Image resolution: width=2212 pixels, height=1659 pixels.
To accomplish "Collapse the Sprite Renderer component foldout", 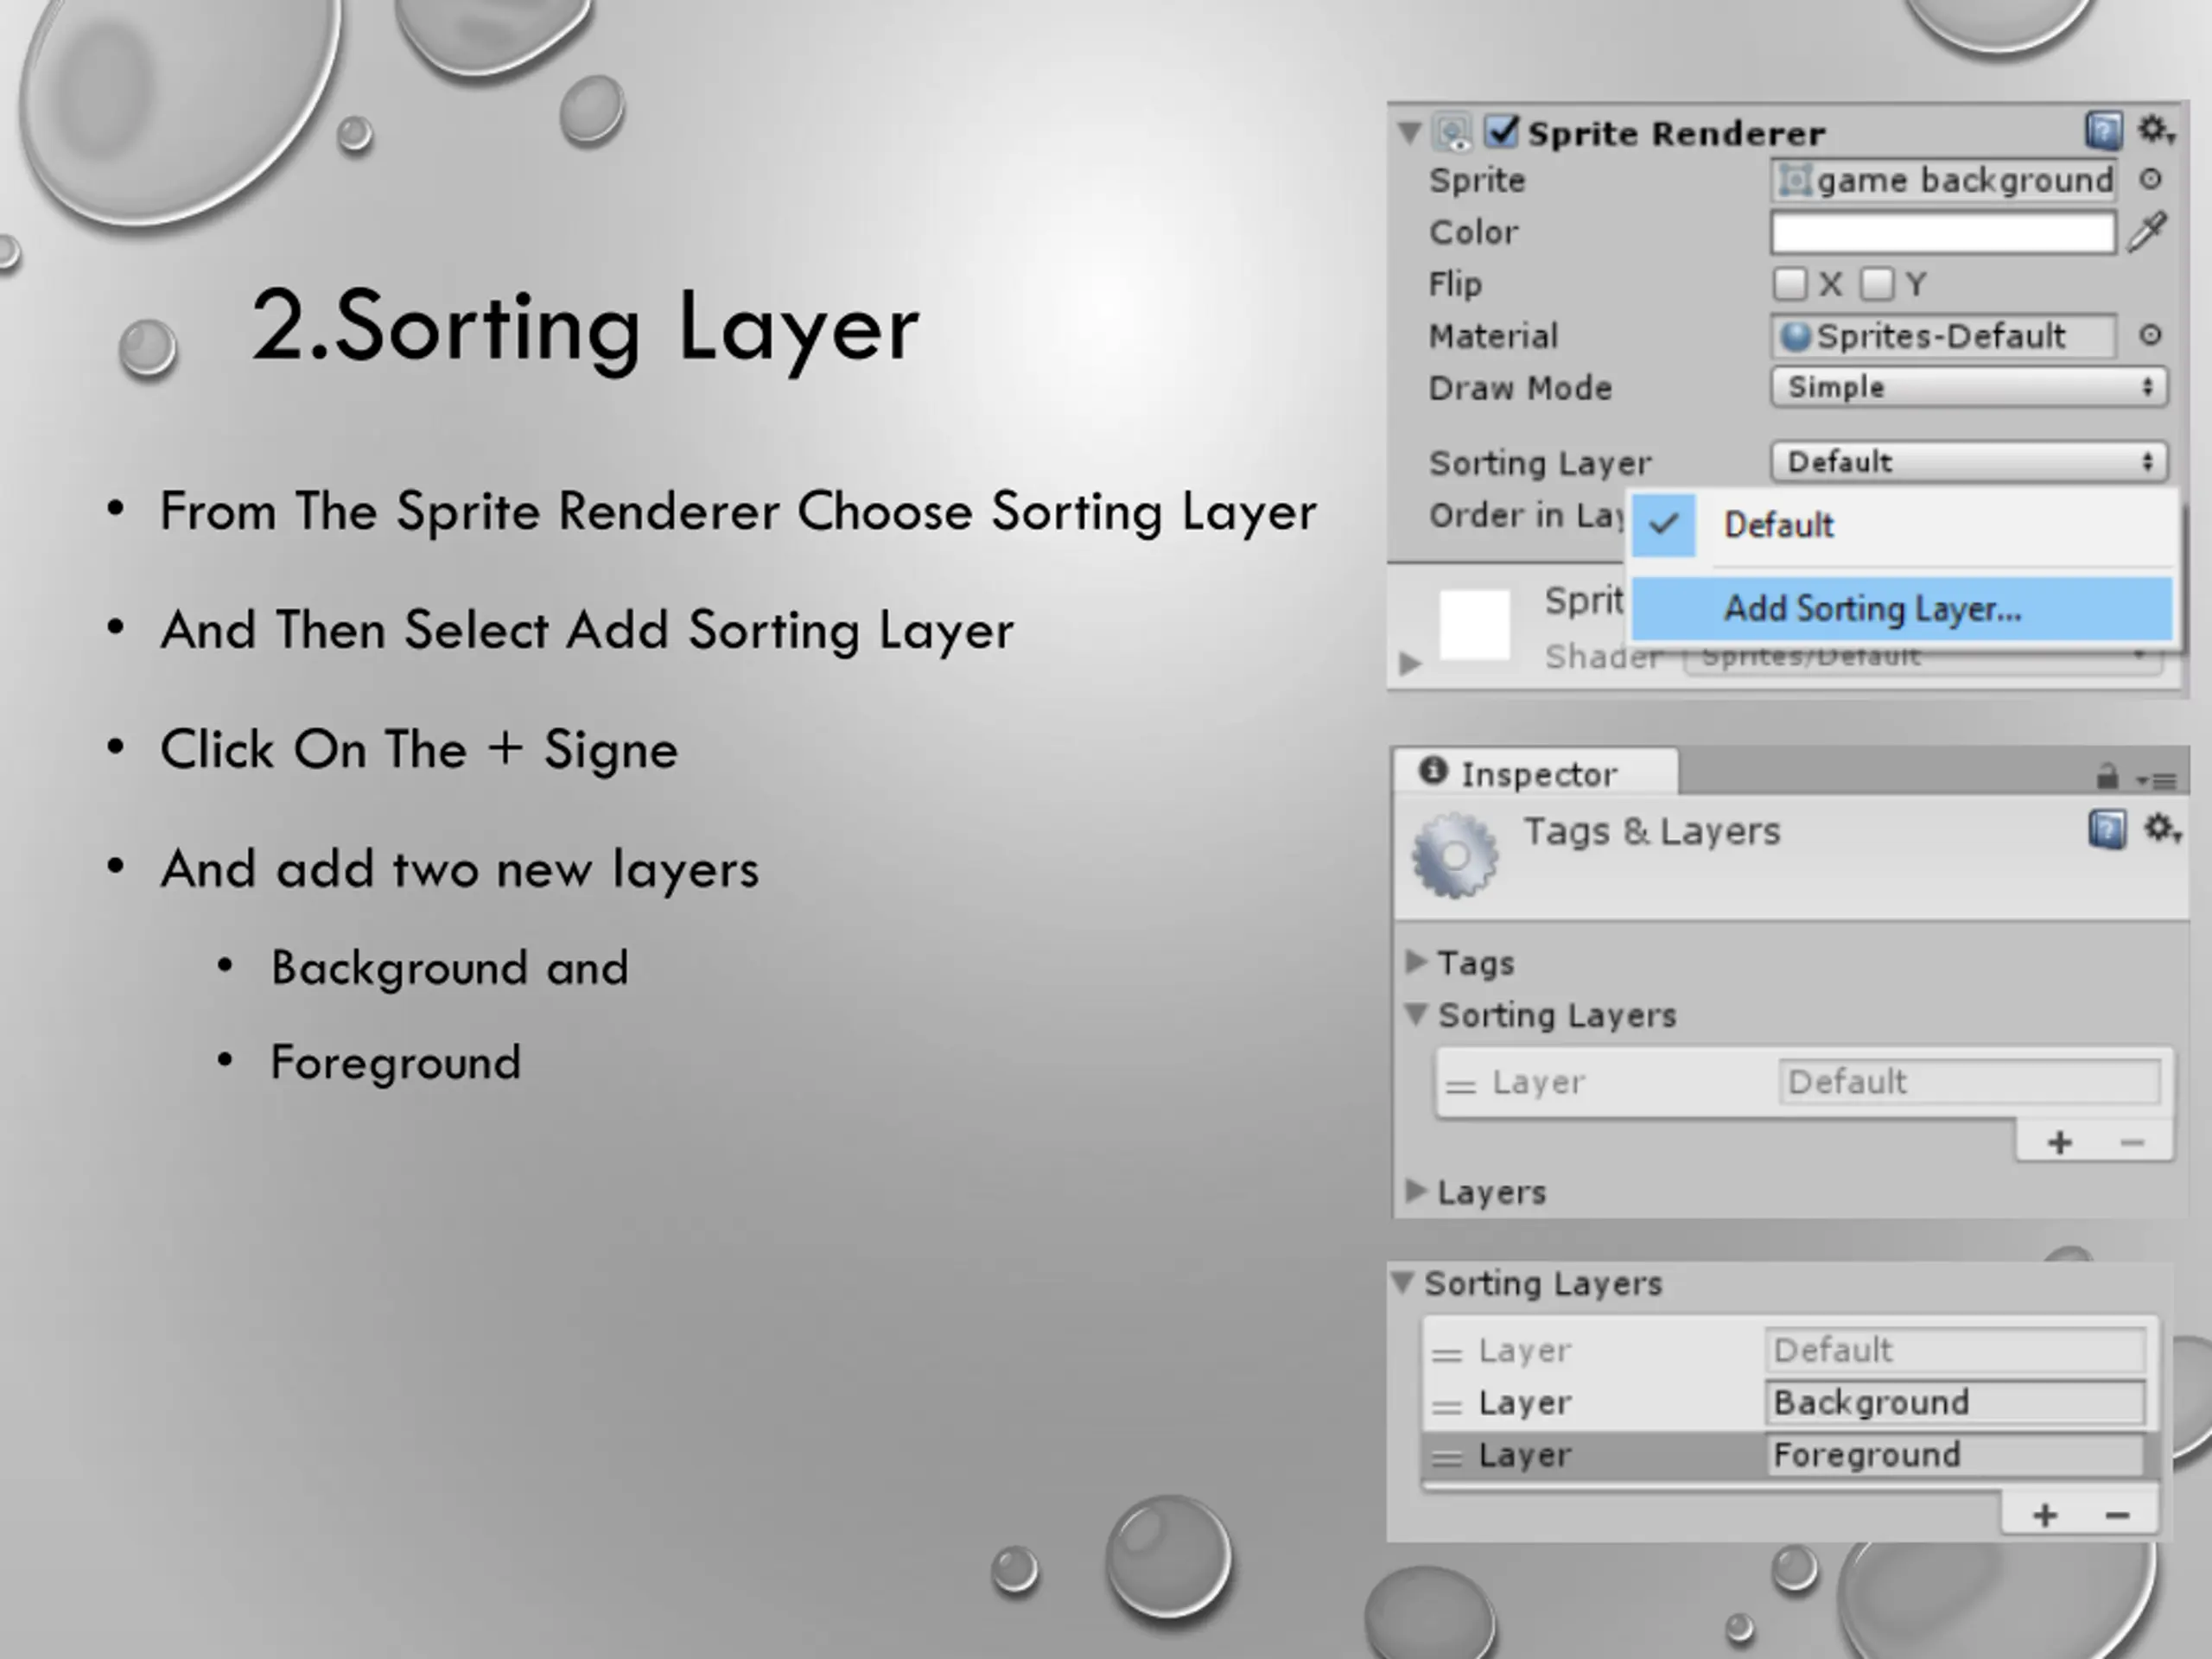I will [1410, 132].
